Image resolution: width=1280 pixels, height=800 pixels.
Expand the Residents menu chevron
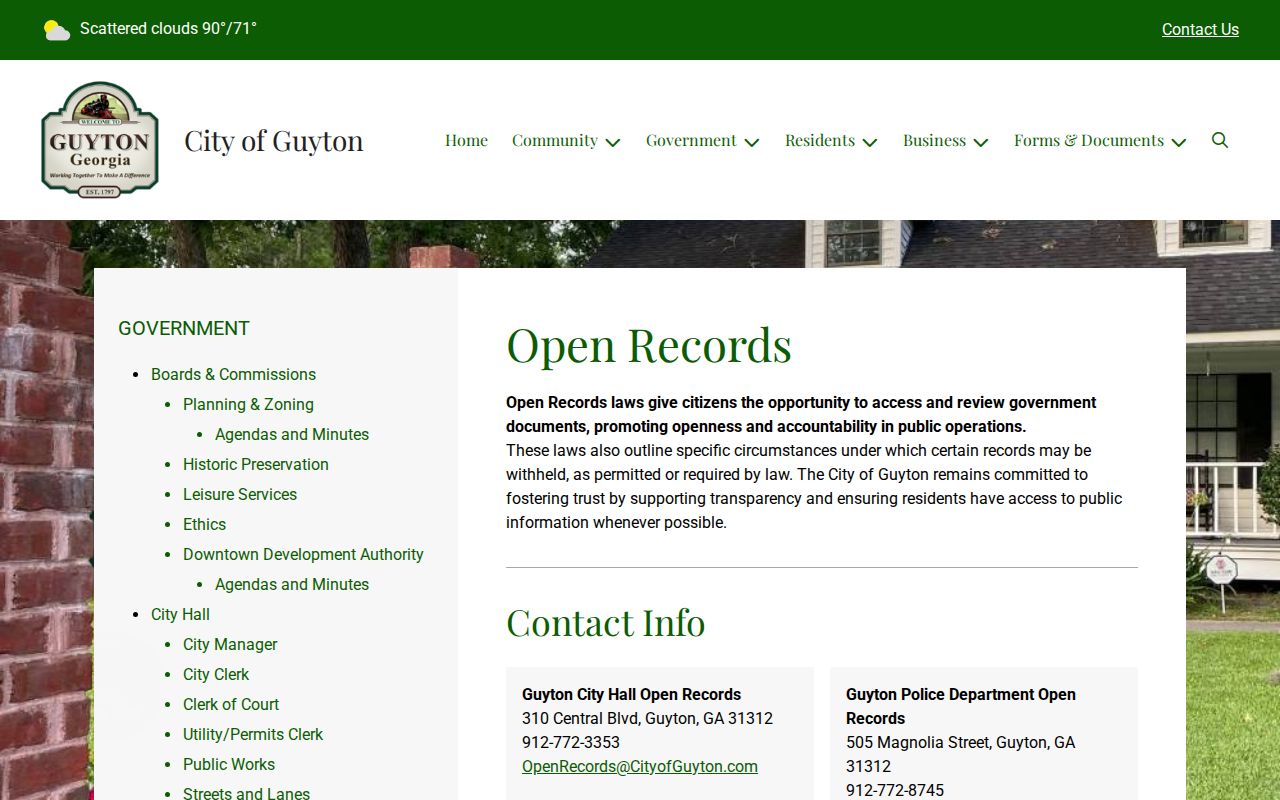[x=870, y=142]
